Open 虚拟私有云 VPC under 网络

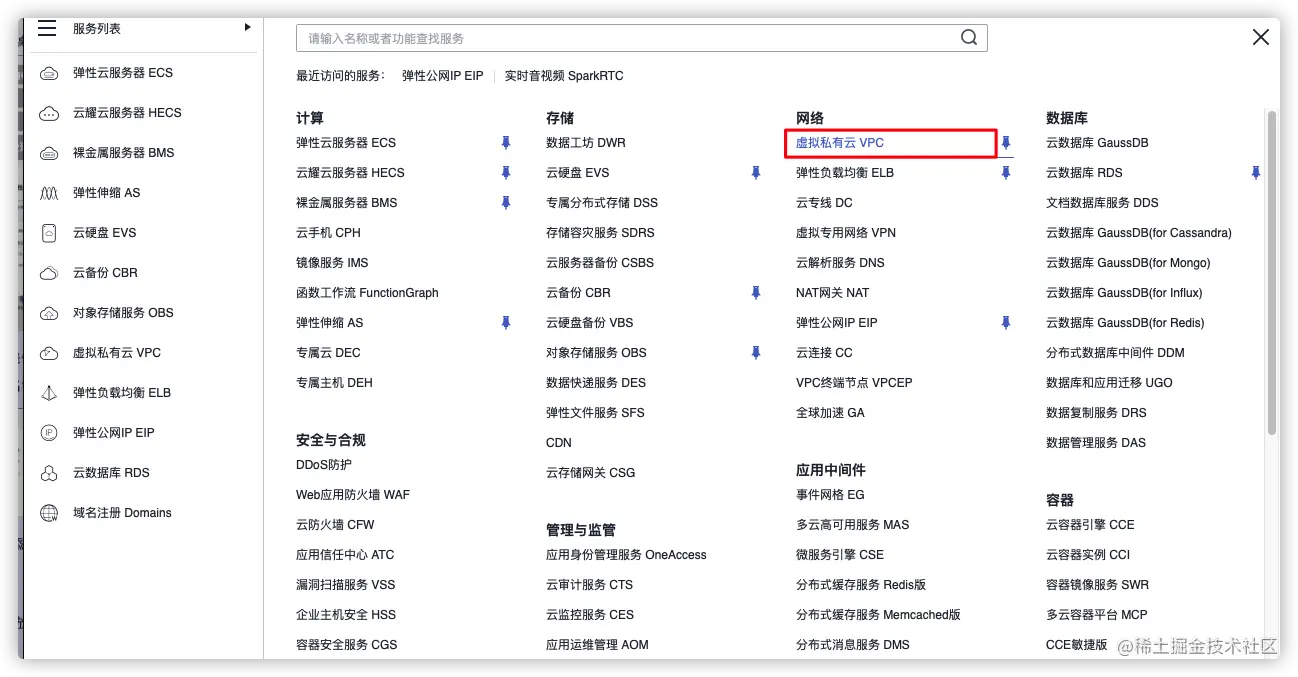click(x=840, y=143)
